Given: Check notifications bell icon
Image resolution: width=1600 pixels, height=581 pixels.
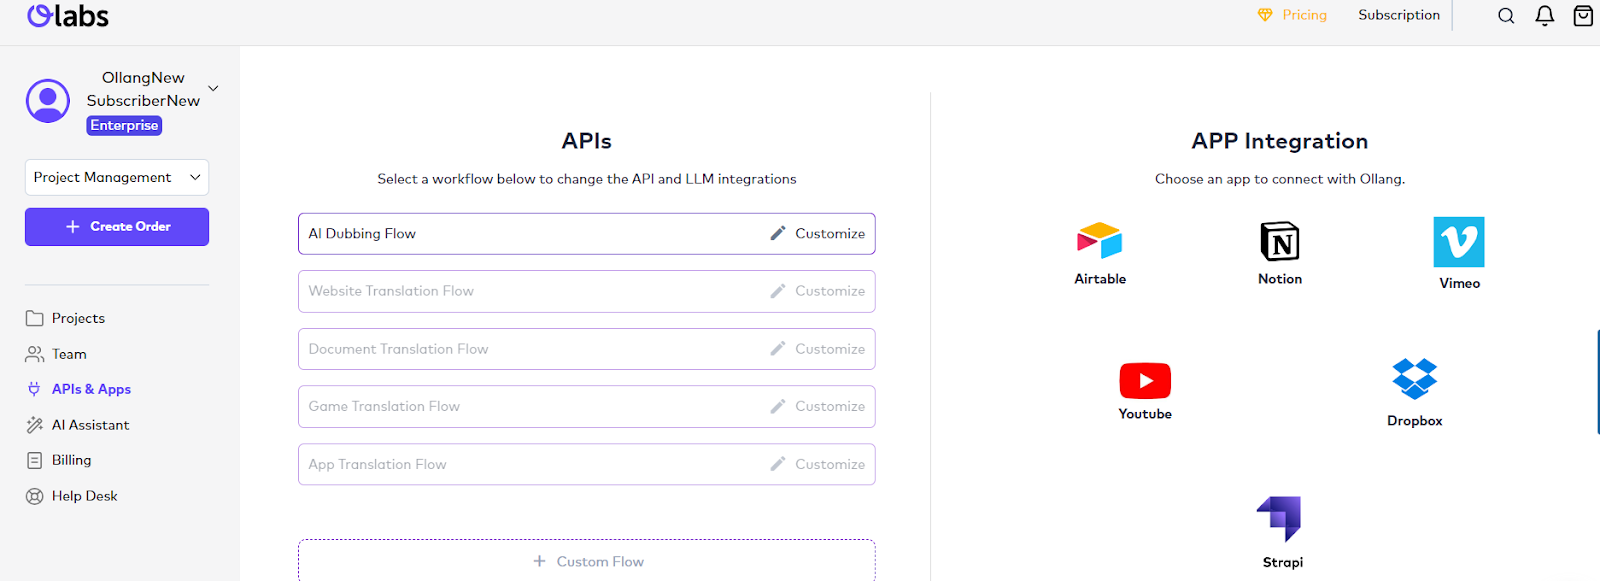Looking at the screenshot, I should (x=1544, y=16).
